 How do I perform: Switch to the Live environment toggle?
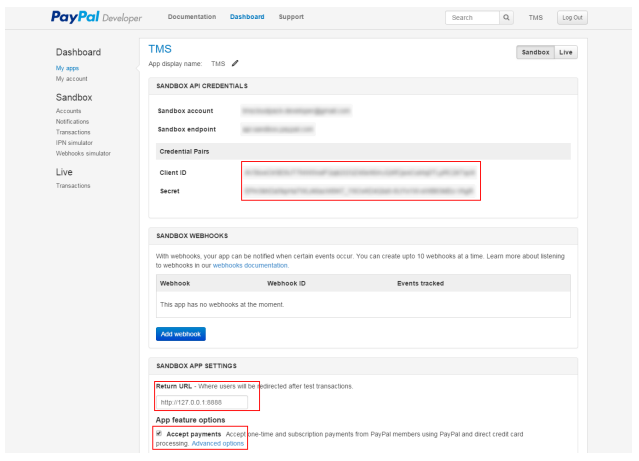click(x=566, y=52)
